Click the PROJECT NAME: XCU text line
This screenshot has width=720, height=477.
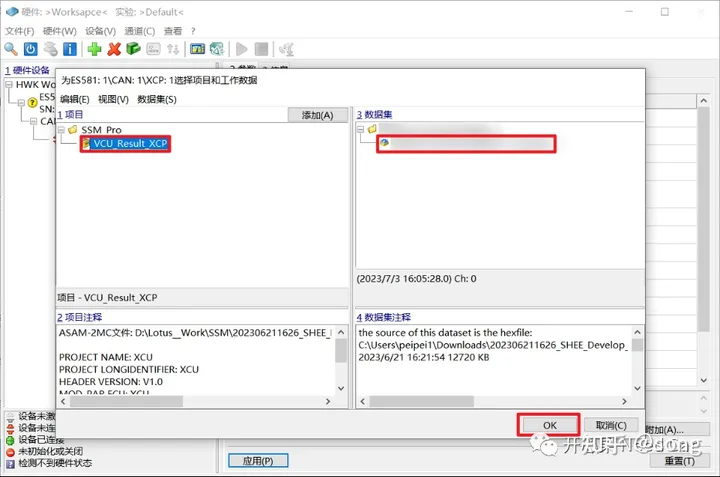[106, 357]
